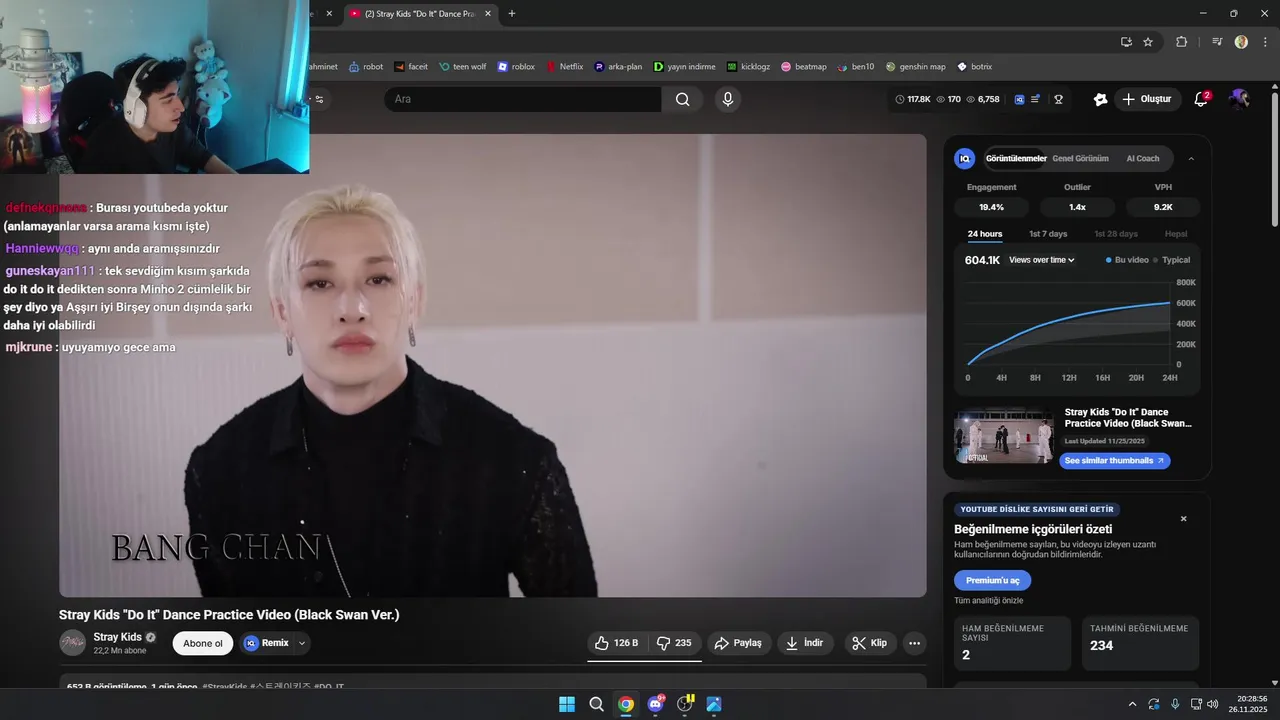Open the Windows Start menu

pos(567,704)
